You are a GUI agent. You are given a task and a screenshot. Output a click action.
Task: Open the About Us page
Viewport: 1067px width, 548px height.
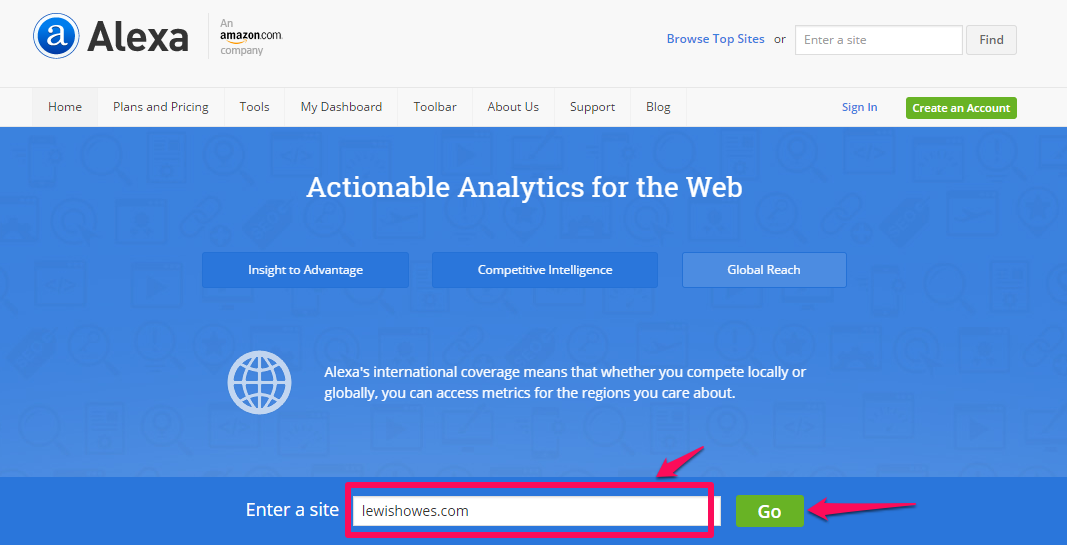point(513,107)
